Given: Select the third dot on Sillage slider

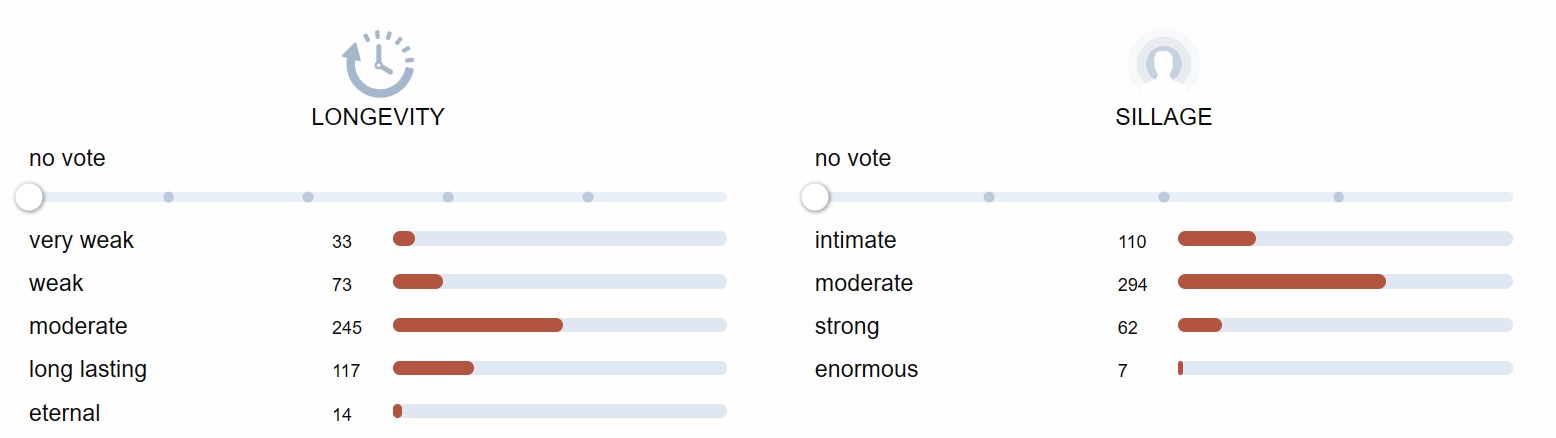Looking at the screenshot, I should pyautogui.click(x=1164, y=197).
